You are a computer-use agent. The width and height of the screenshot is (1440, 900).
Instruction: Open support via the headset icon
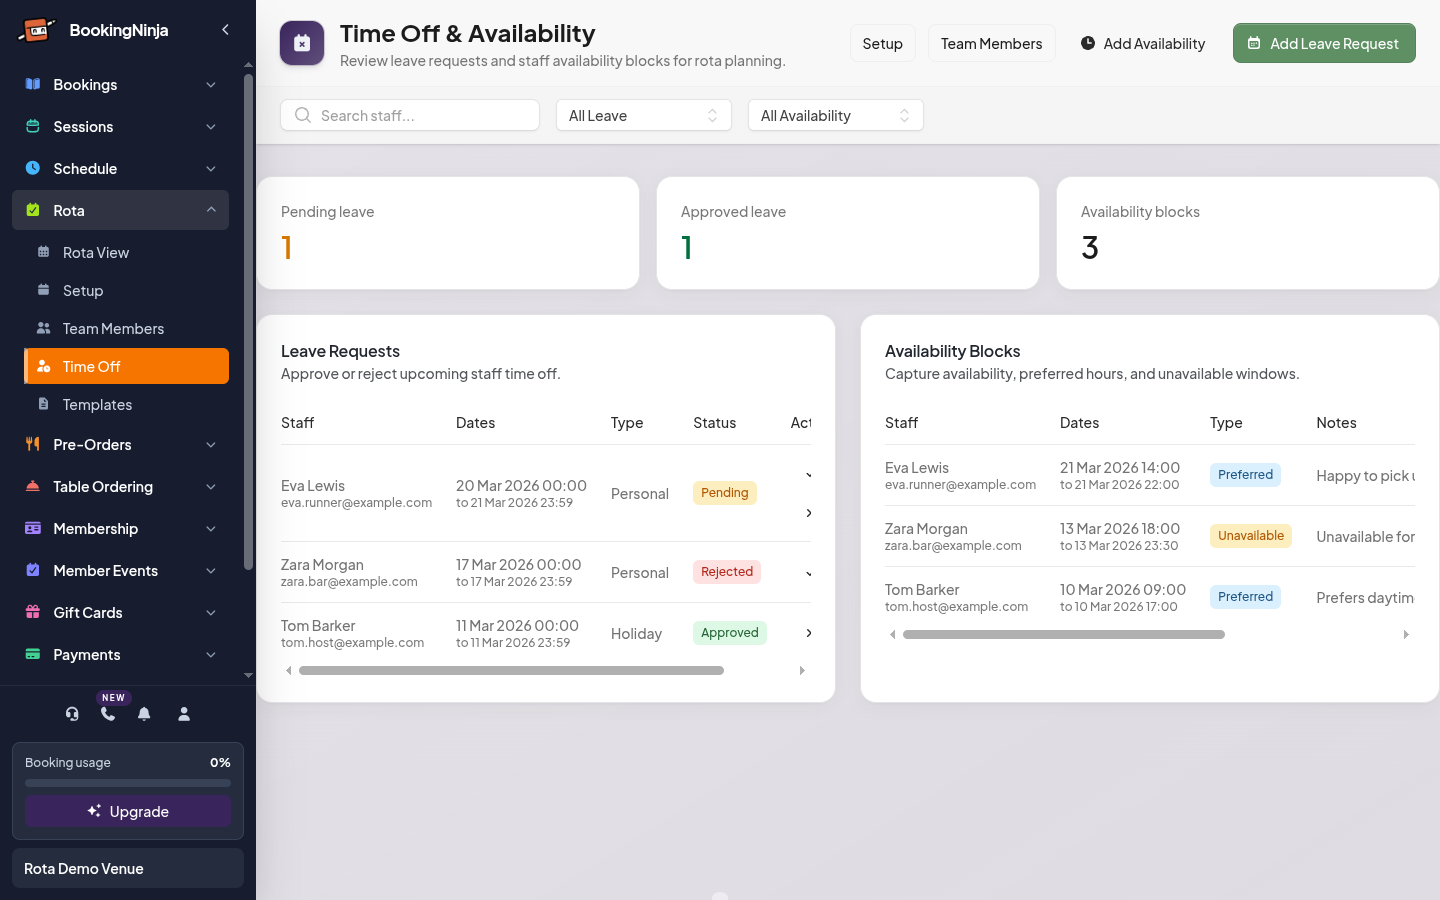pos(72,714)
